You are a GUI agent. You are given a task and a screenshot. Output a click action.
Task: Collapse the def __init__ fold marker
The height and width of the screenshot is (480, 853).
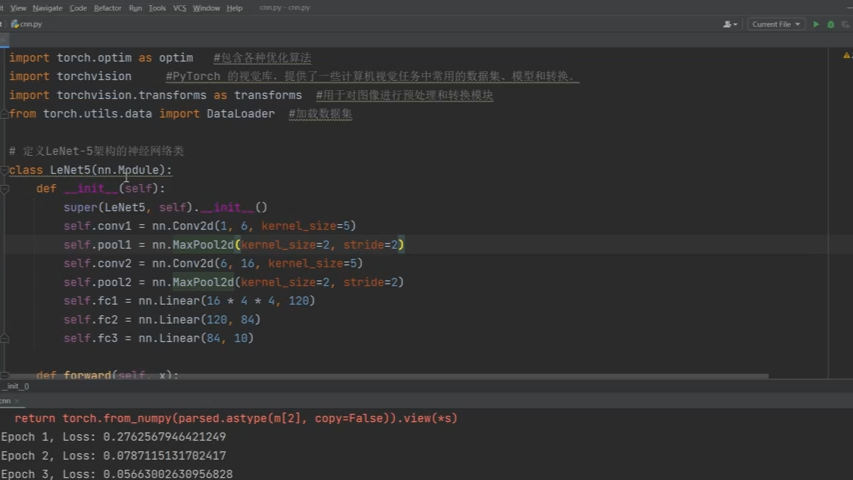4,189
